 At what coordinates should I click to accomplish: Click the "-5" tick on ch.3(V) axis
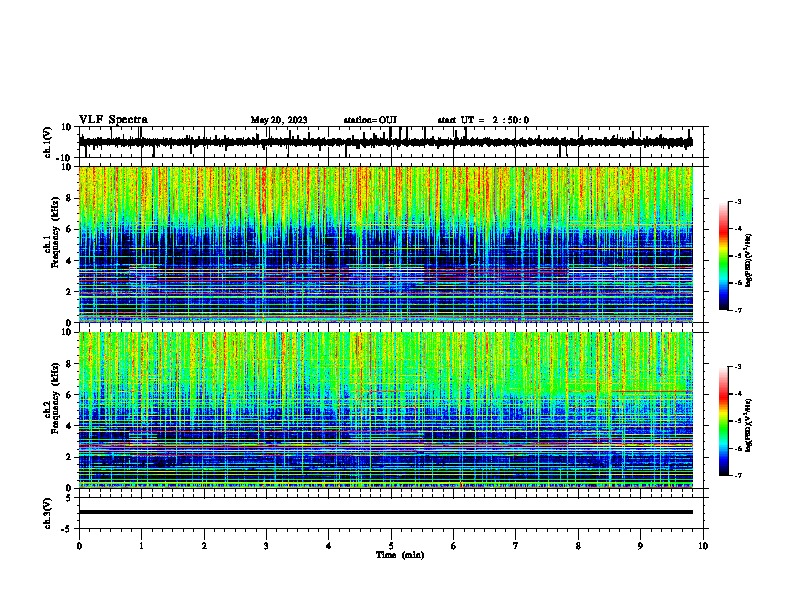(67, 529)
